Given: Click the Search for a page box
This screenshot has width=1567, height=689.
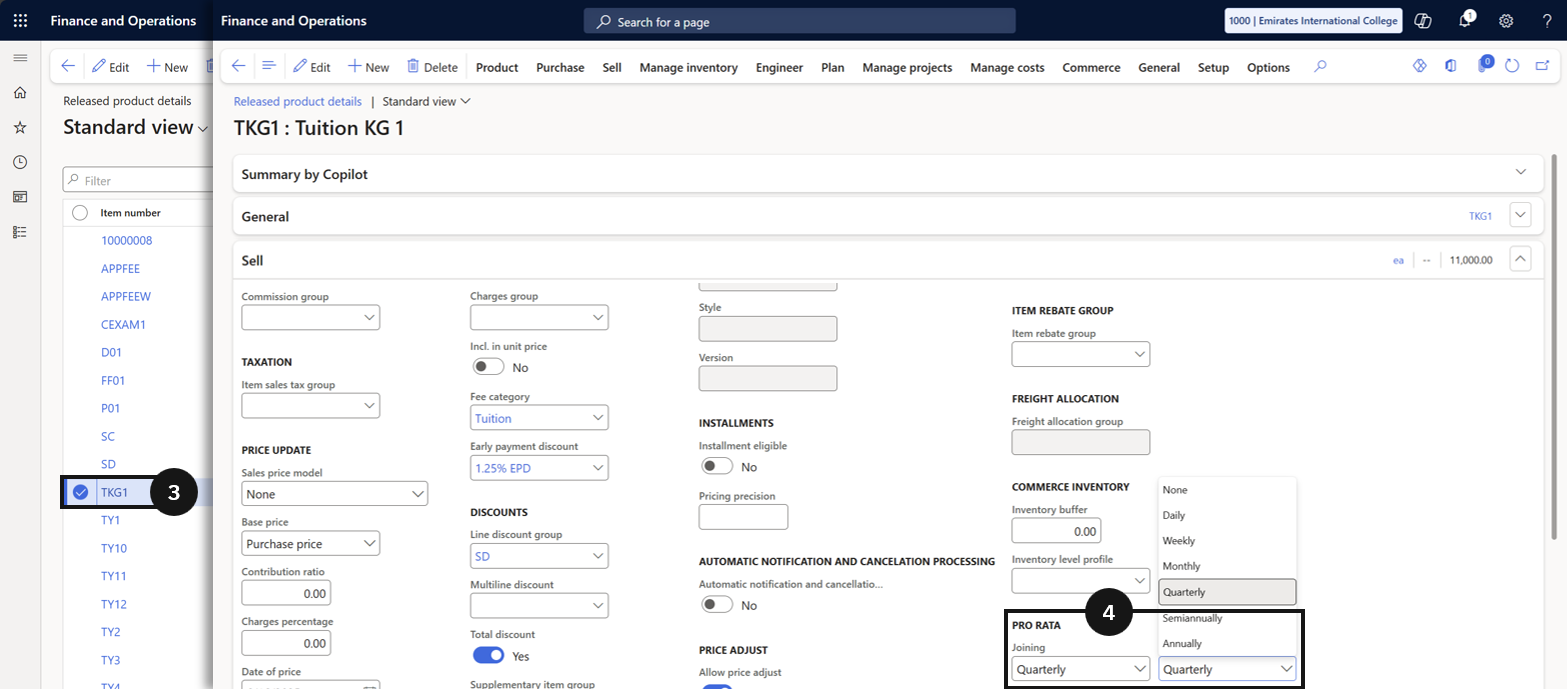Looking at the screenshot, I should click(x=800, y=20).
